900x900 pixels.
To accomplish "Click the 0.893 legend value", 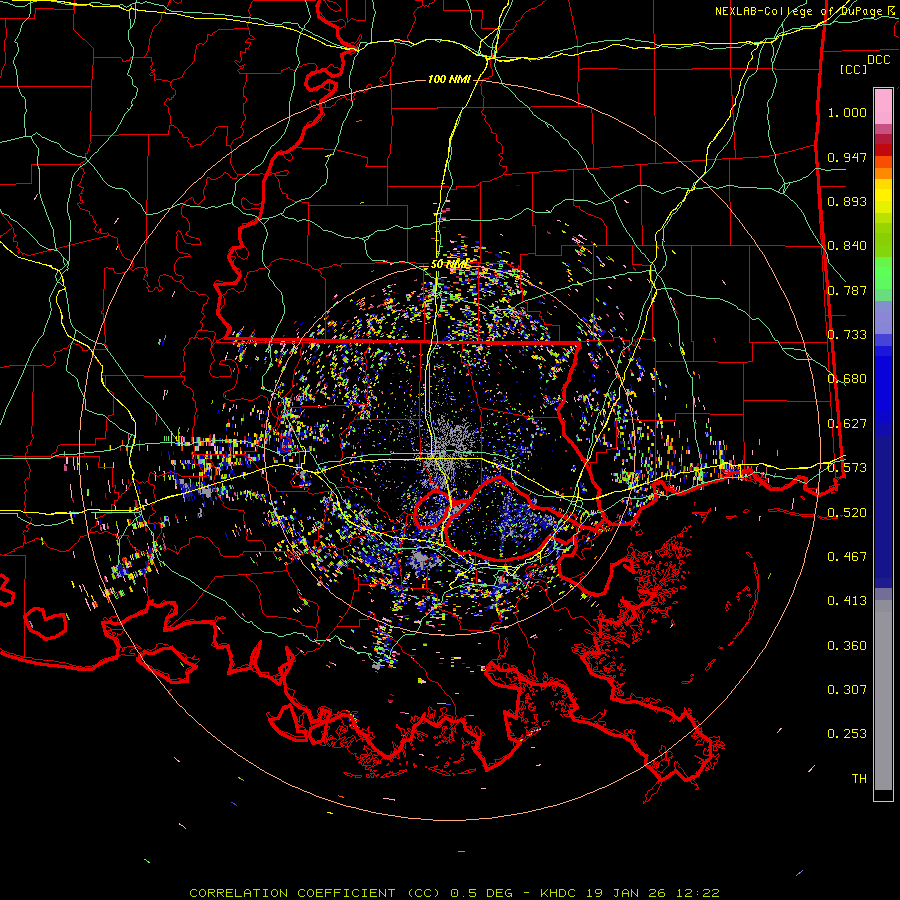I will [x=847, y=201].
